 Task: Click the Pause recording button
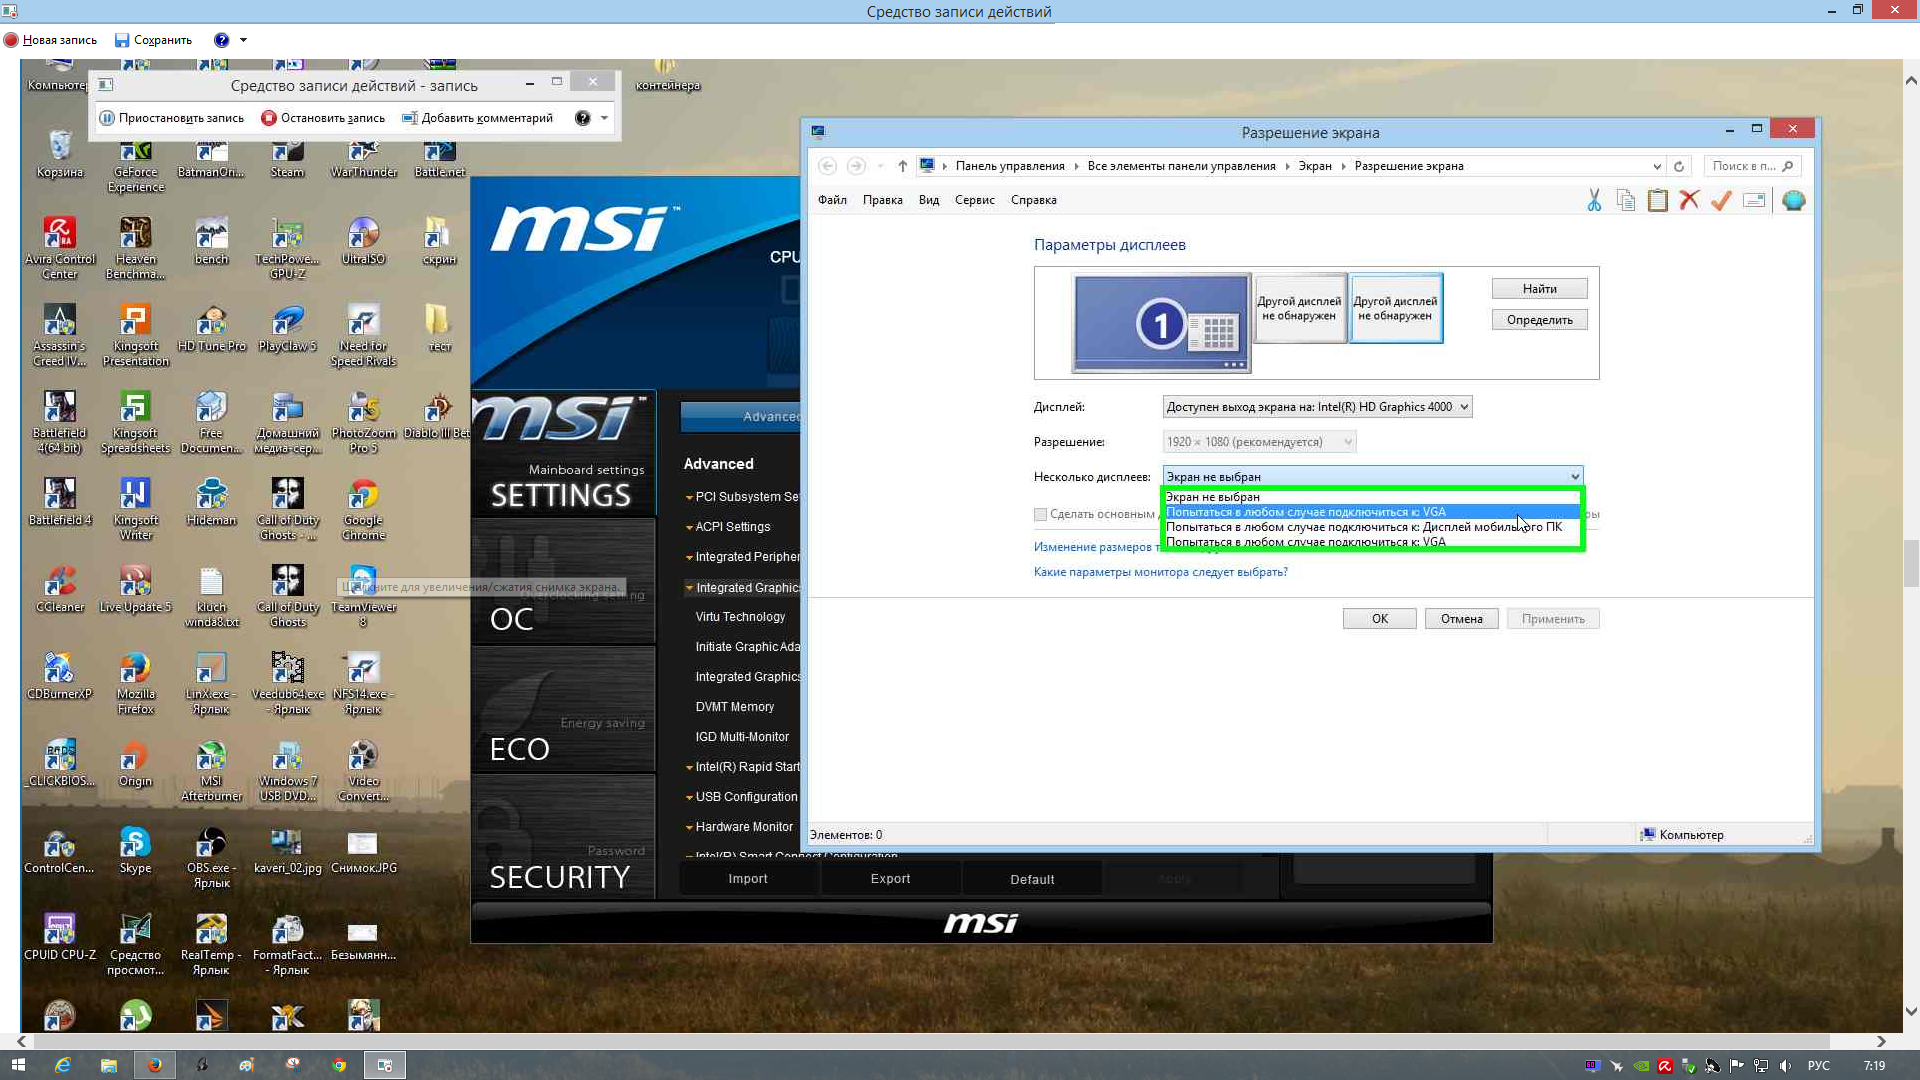(172, 118)
